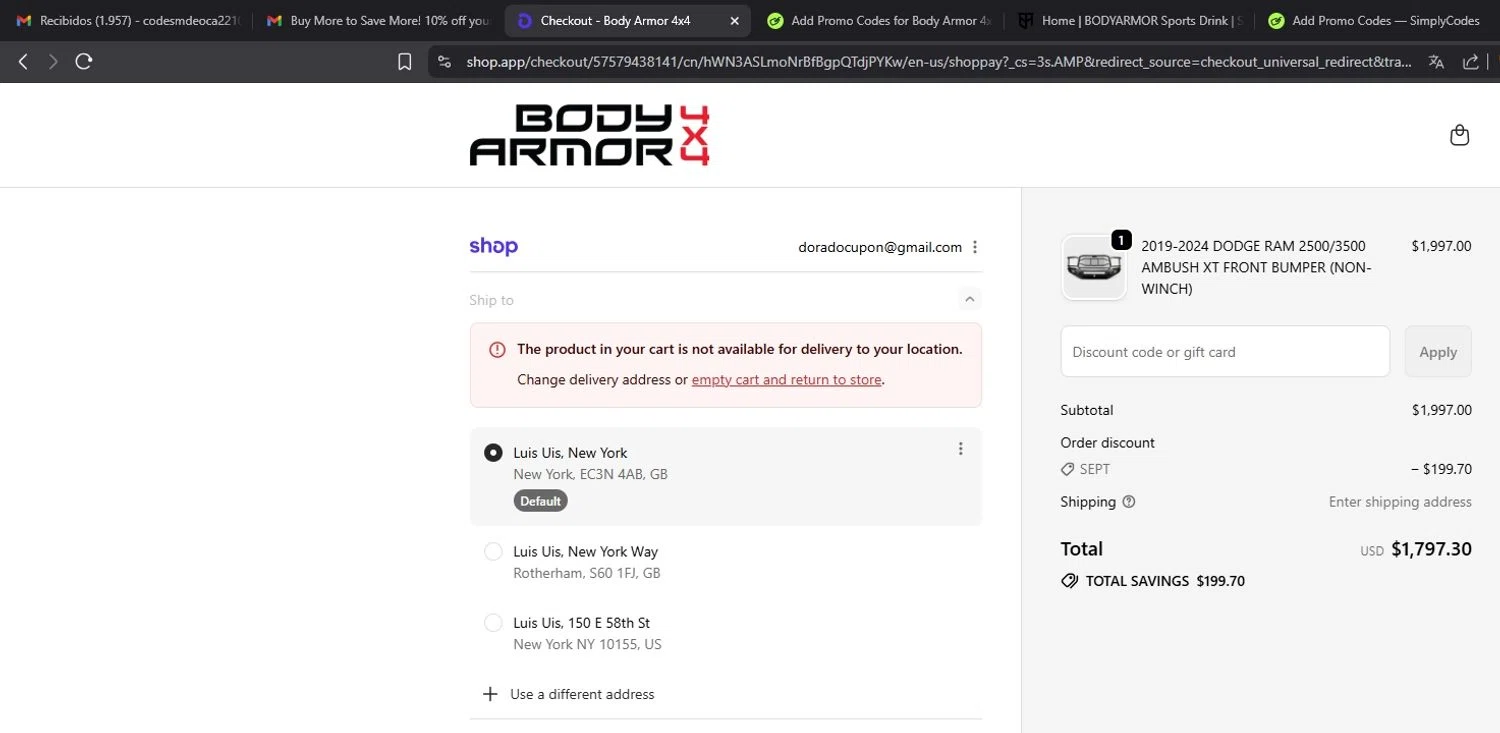
Task: Click the SEPT discount tag icon
Action: click(1068, 469)
